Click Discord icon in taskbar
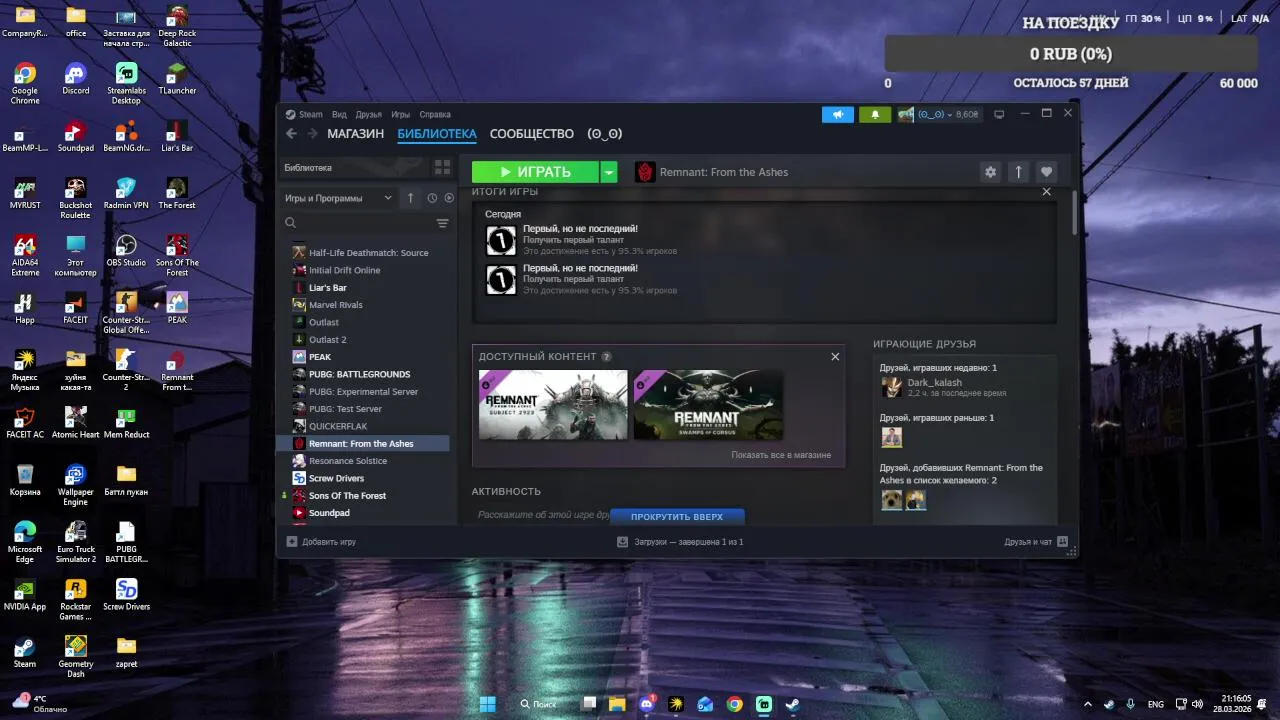The width and height of the screenshot is (1280, 720). (647, 704)
